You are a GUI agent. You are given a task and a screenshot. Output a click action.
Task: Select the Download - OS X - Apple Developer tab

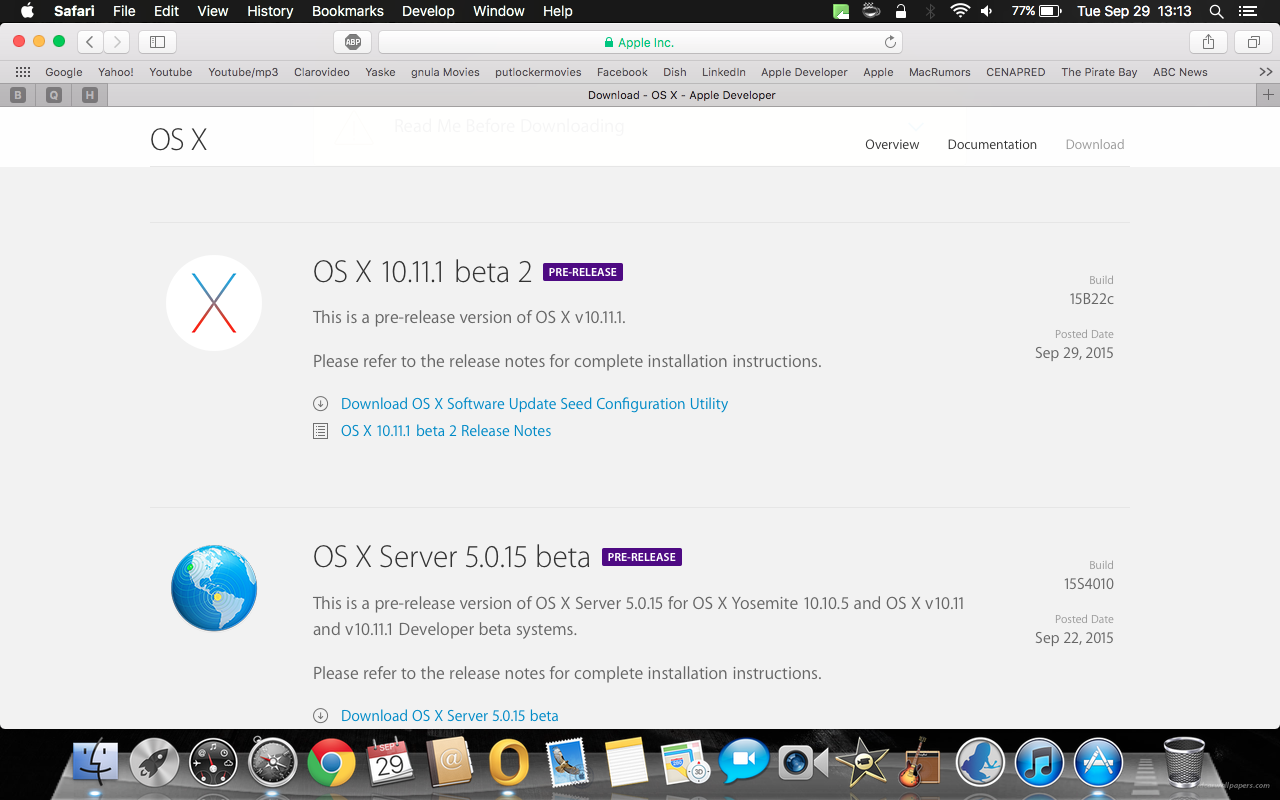pyautogui.click(x=681, y=95)
